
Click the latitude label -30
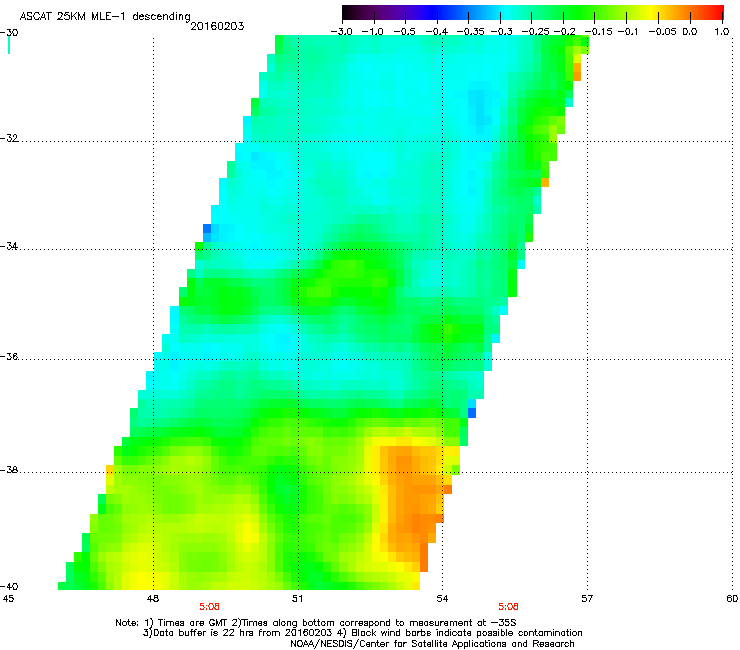pos(9,33)
